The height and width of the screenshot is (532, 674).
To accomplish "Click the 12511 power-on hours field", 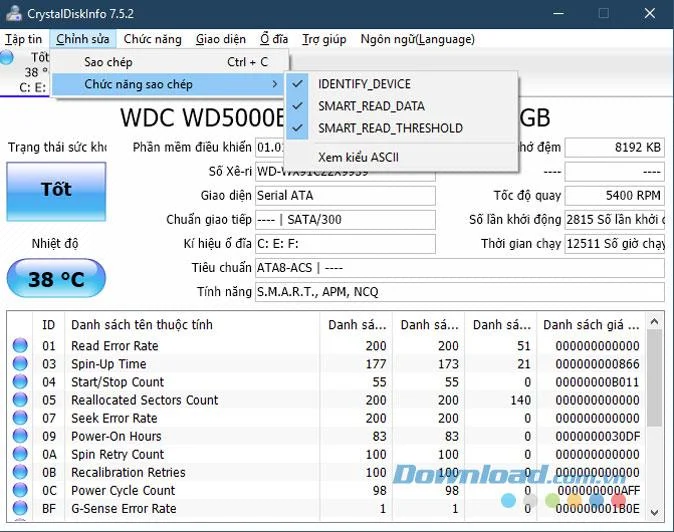I will (x=615, y=244).
